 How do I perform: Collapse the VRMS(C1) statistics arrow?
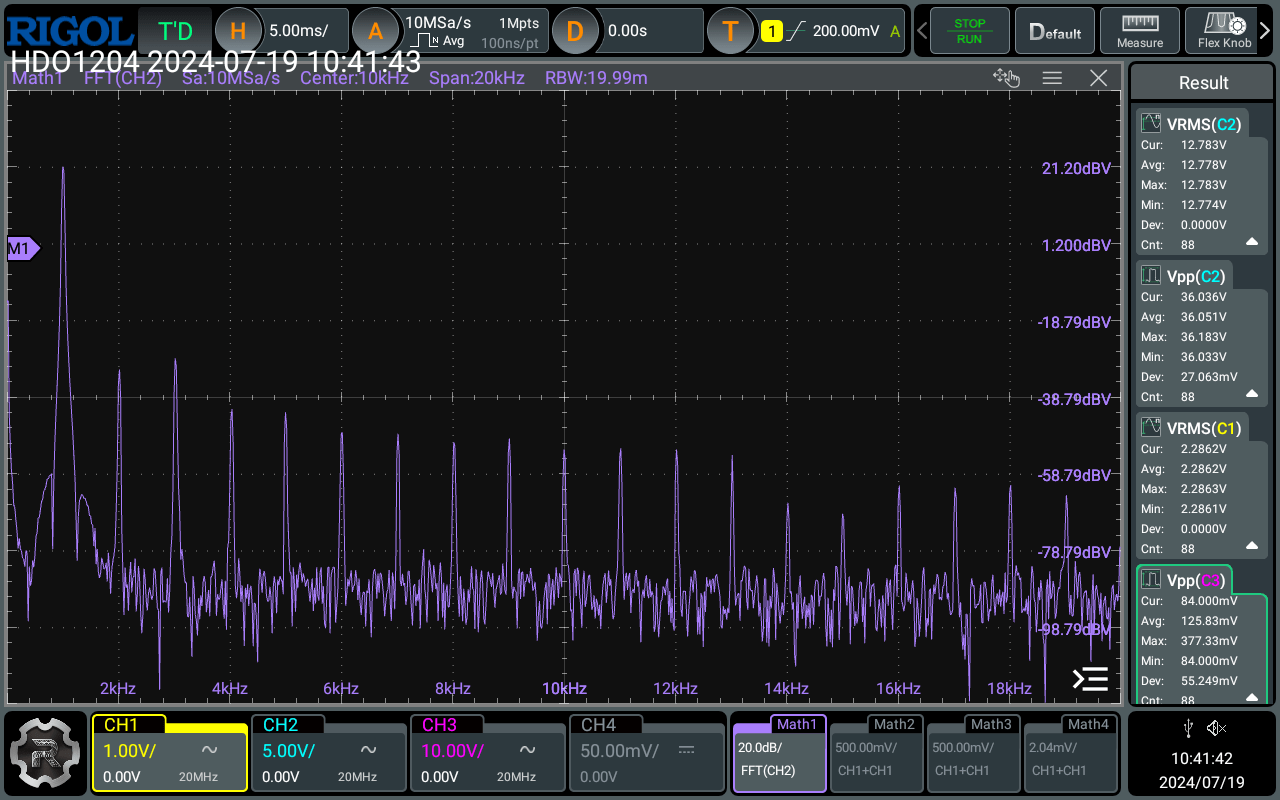click(1252, 546)
